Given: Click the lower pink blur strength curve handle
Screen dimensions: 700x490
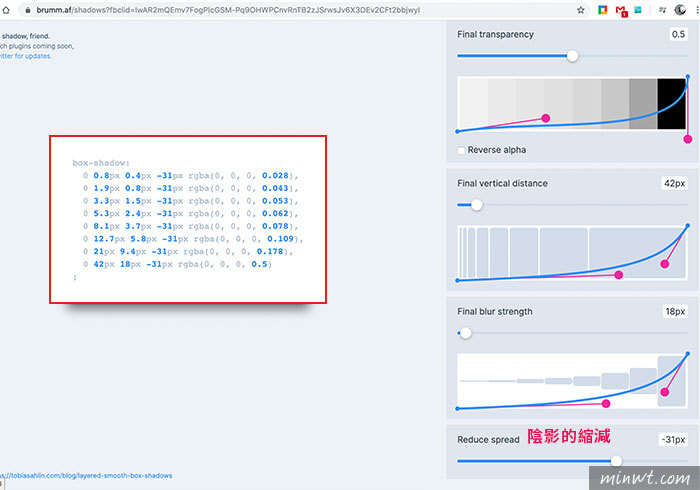Looking at the screenshot, I should pyautogui.click(x=606, y=403).
